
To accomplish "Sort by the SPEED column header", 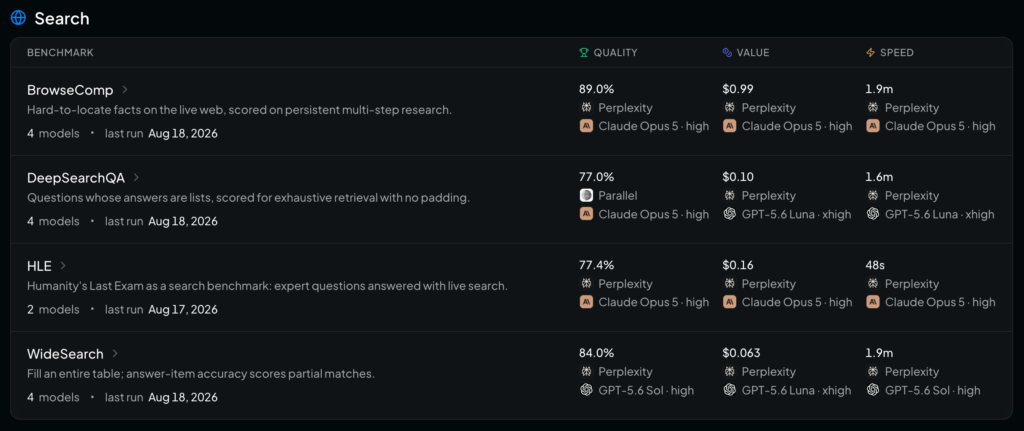I will coord(890,52).
